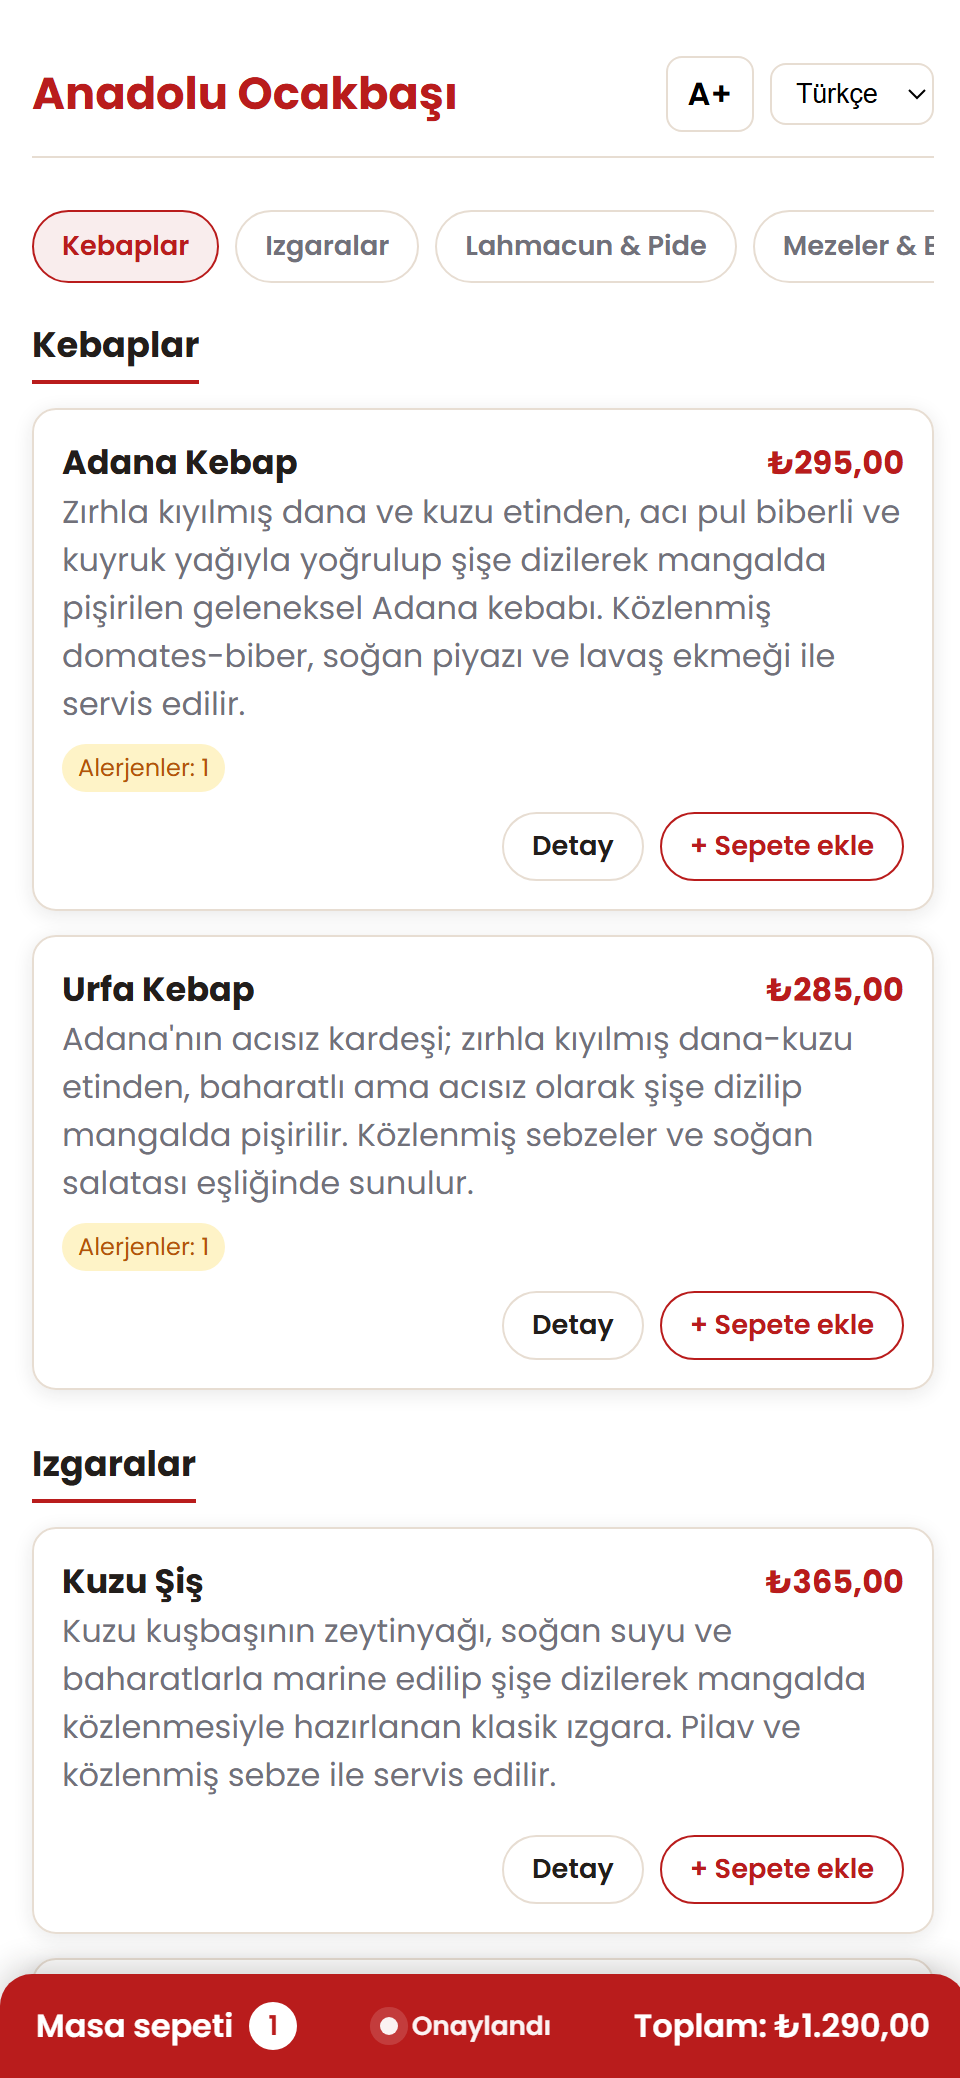Click the Toplam ₺1.290,00 total
Image resolution: width=960 pixels, height=2078 pixels.
(x=782, y=2026)
